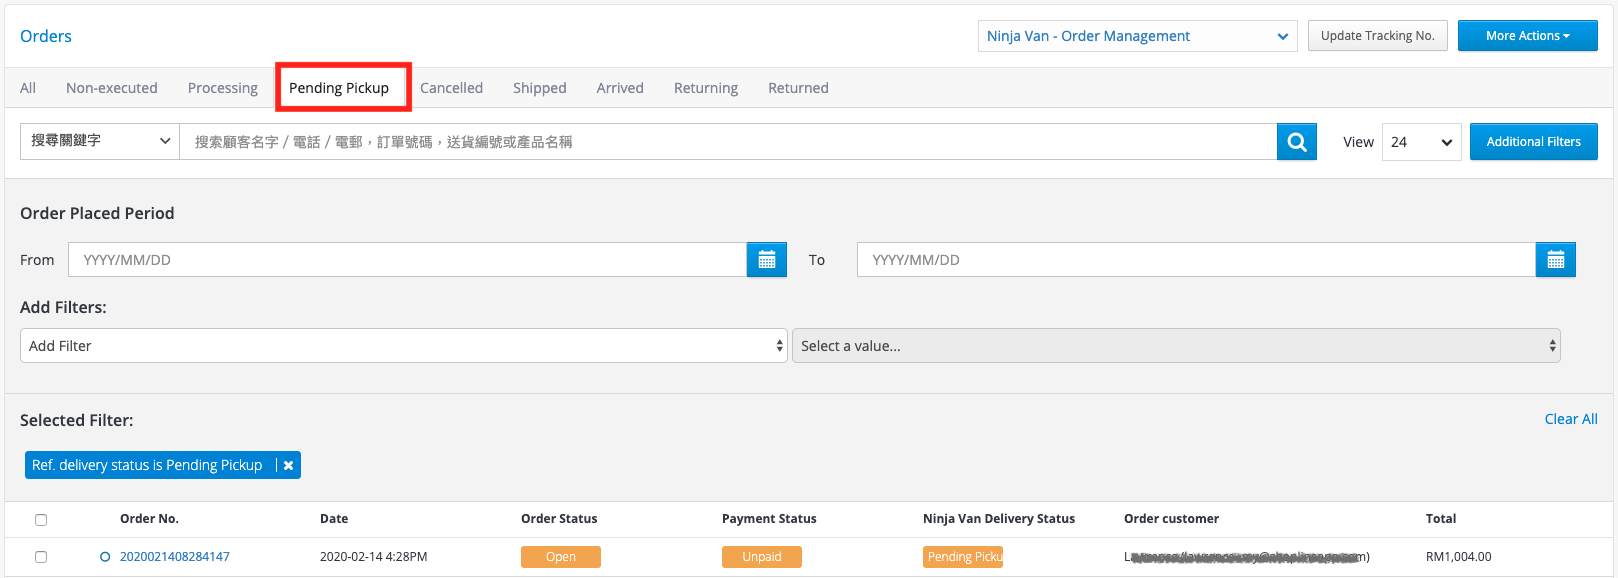Open the Select a value dropdown

(1176, 346)
